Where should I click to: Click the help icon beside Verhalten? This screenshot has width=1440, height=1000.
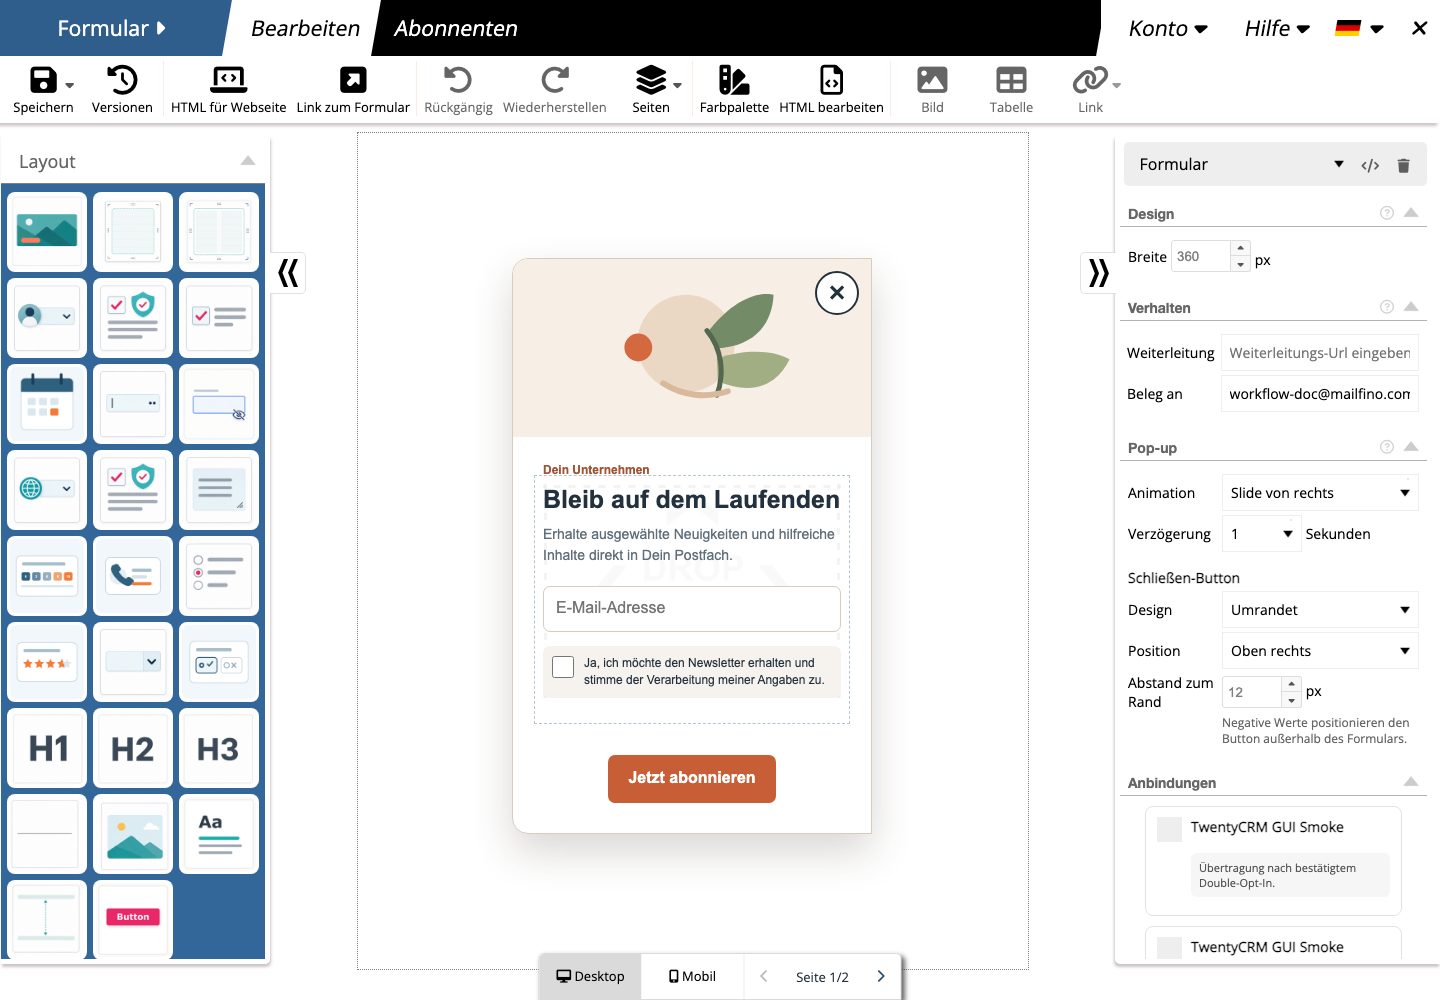pos(1387,307)
